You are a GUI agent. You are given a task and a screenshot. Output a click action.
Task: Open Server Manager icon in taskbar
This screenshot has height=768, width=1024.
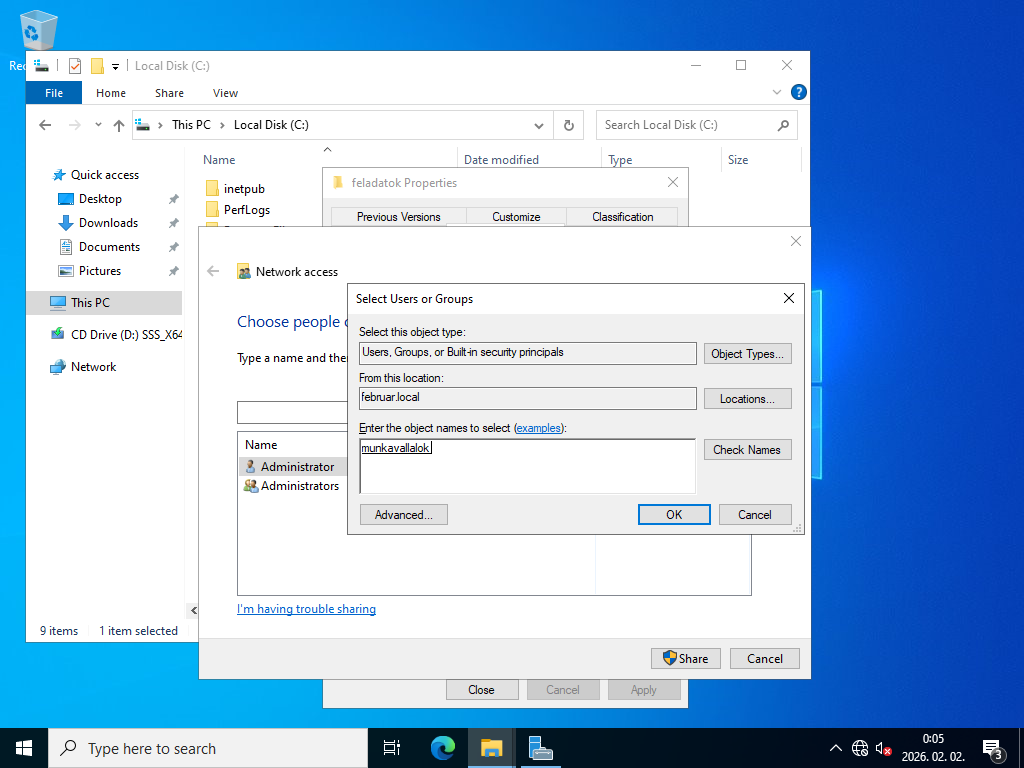(539, 748)
